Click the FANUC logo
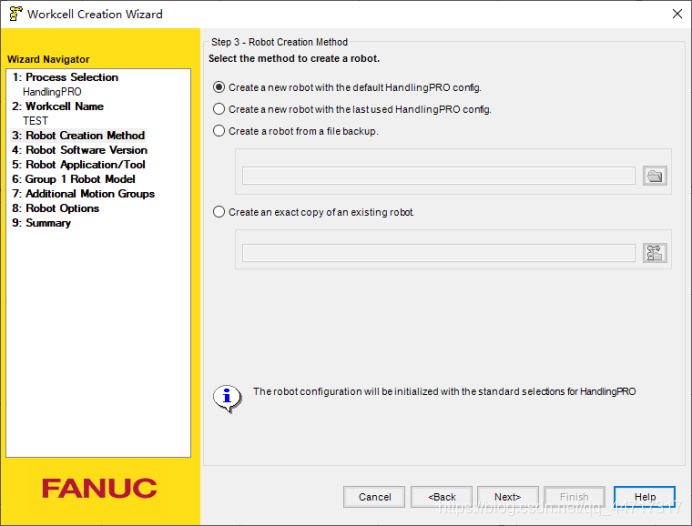Screen dimensions: 692x526 [x=99, y=488]
